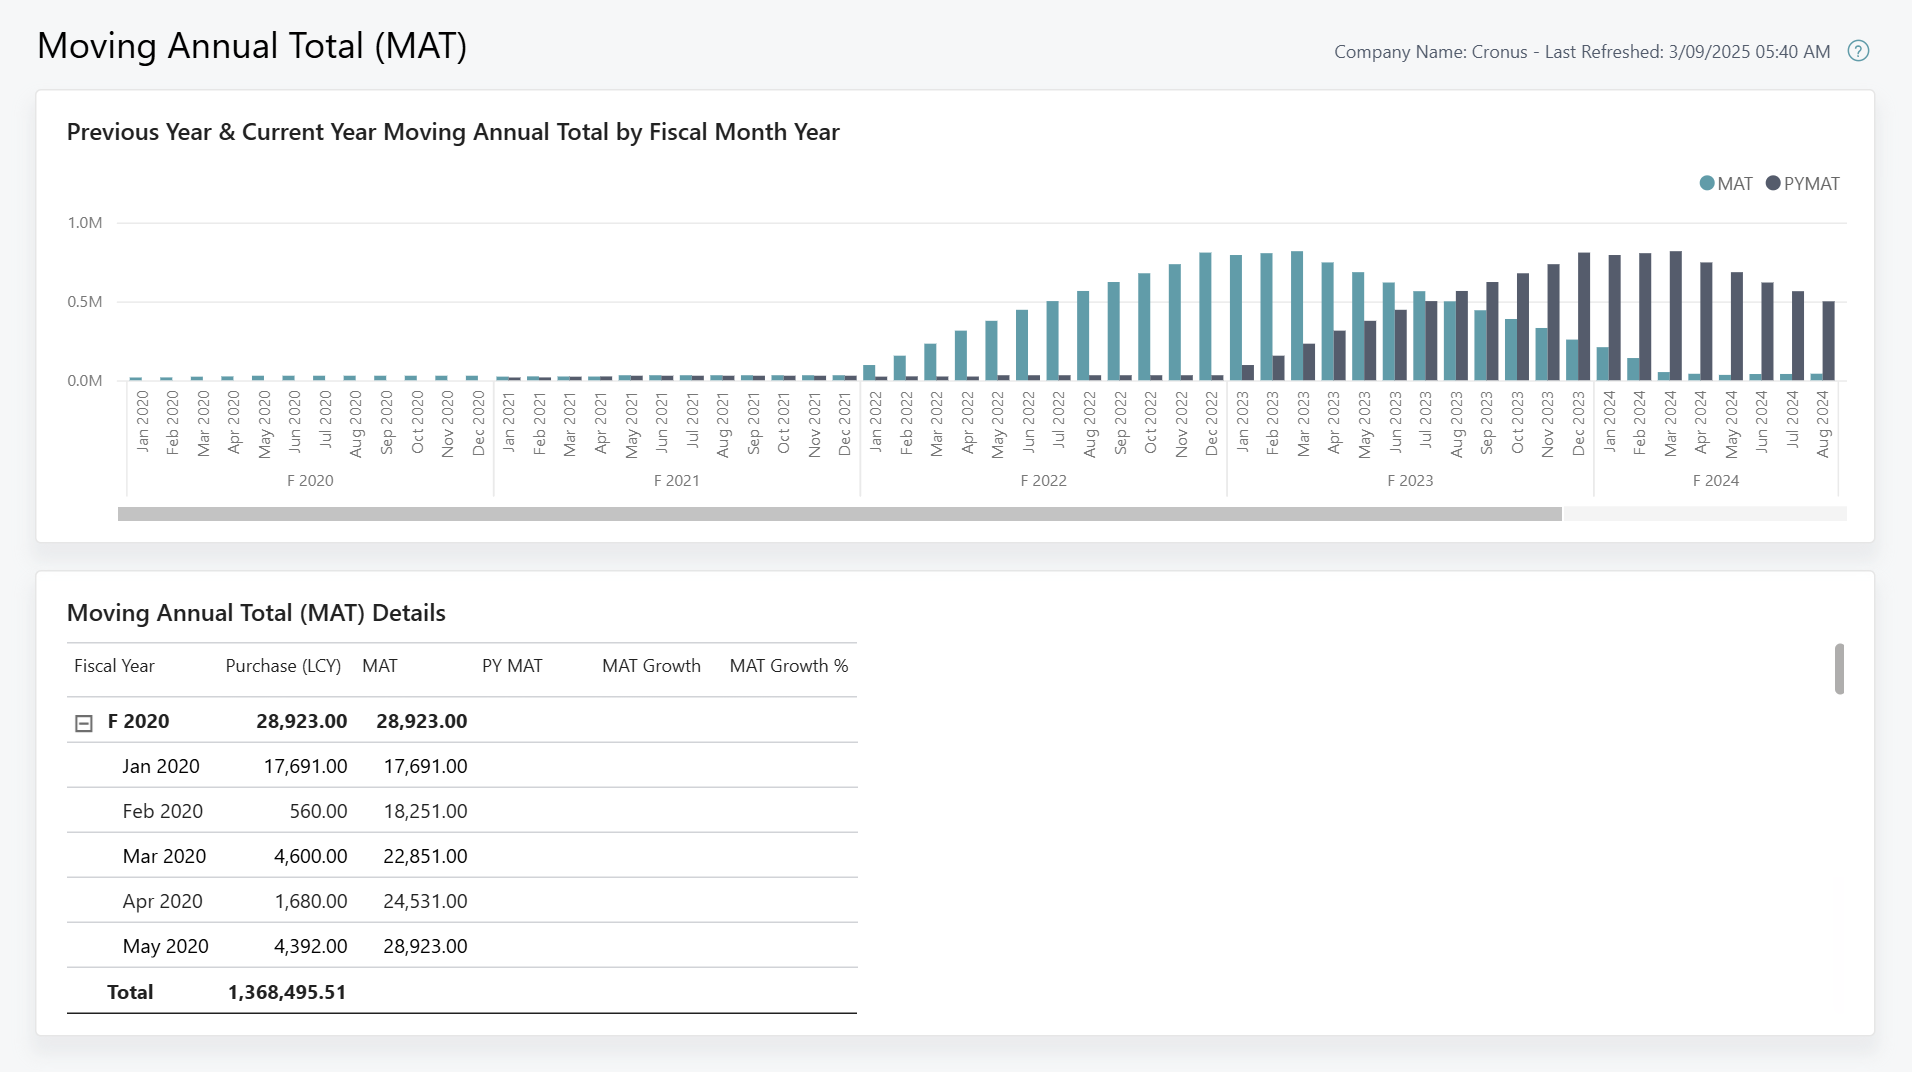Image resolution: width=1912 pixels, height=1072 pixels.
Task: Toggle the PYMAT series in the legend
Action: pyautogui.click(x=1804, y=183)
